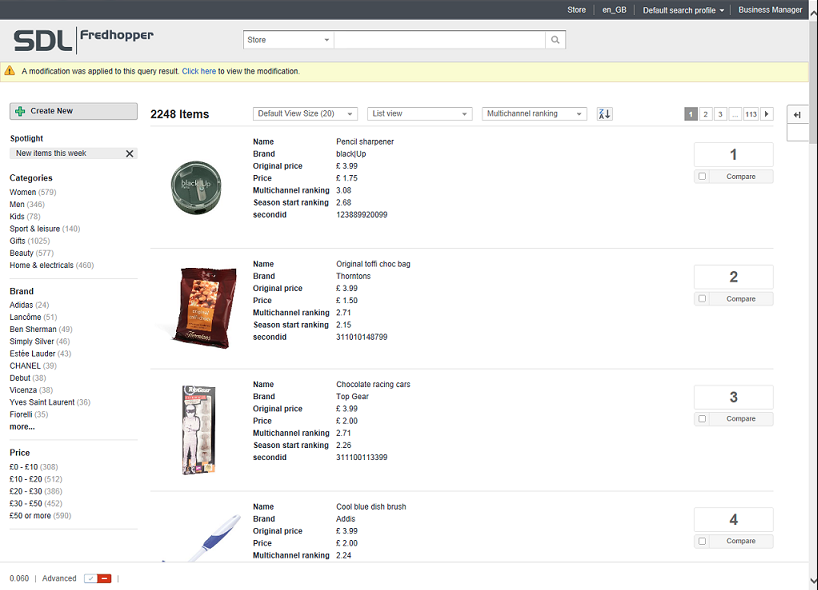Click the position number 2 box
The image size is (818, 590).
click(733, 276)
